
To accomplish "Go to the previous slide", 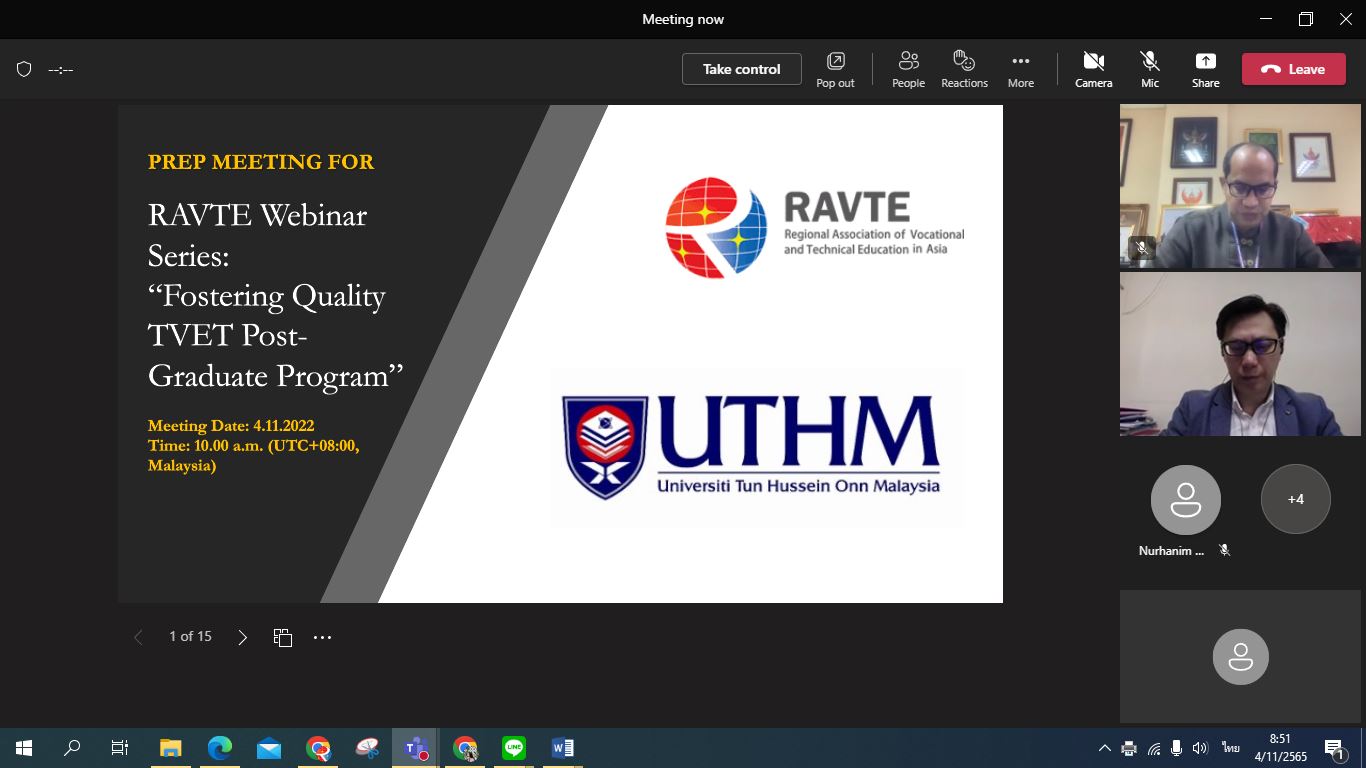I will (x=138, y=637).
